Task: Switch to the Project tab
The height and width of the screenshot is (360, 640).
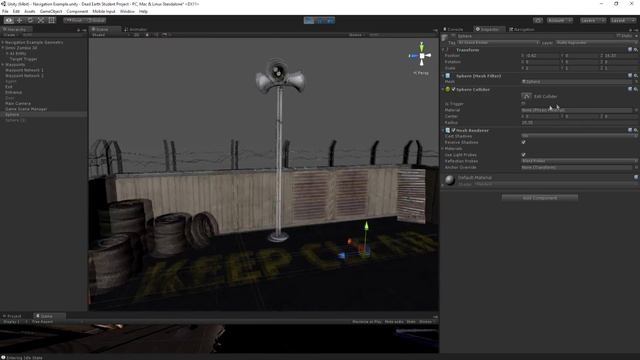Action: coord(12,316)
